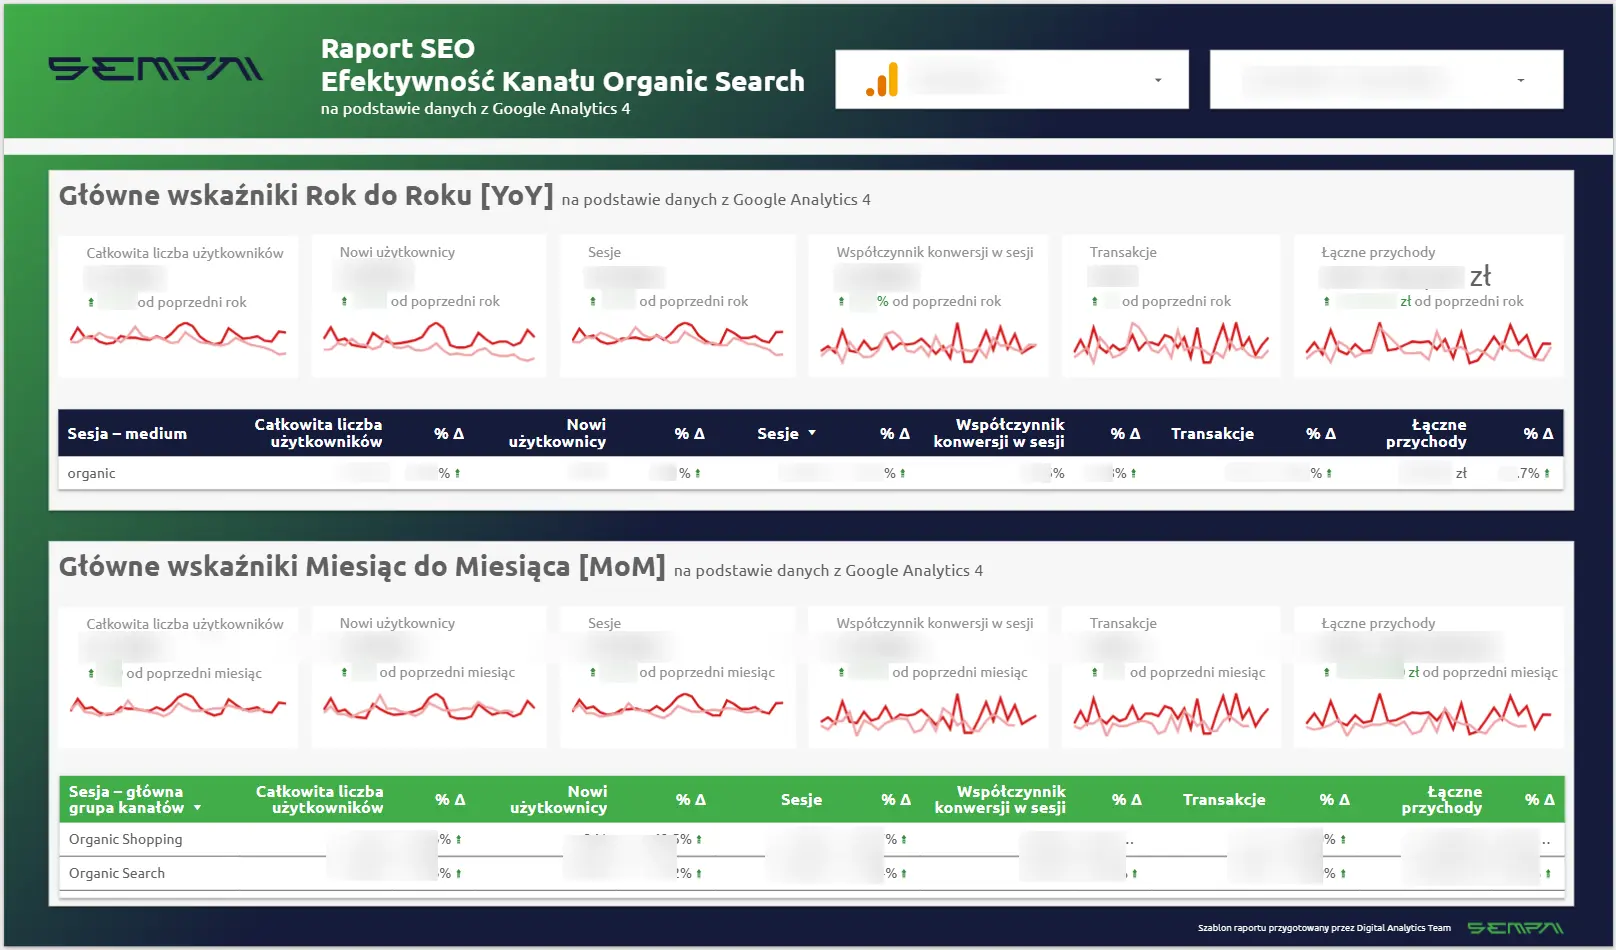Viewport: 1616px width, 950px height.
Task: Click the green up arrow in MoM Współczynnik konwersji card
Action: pyautogui.click(x=841, y=672)
